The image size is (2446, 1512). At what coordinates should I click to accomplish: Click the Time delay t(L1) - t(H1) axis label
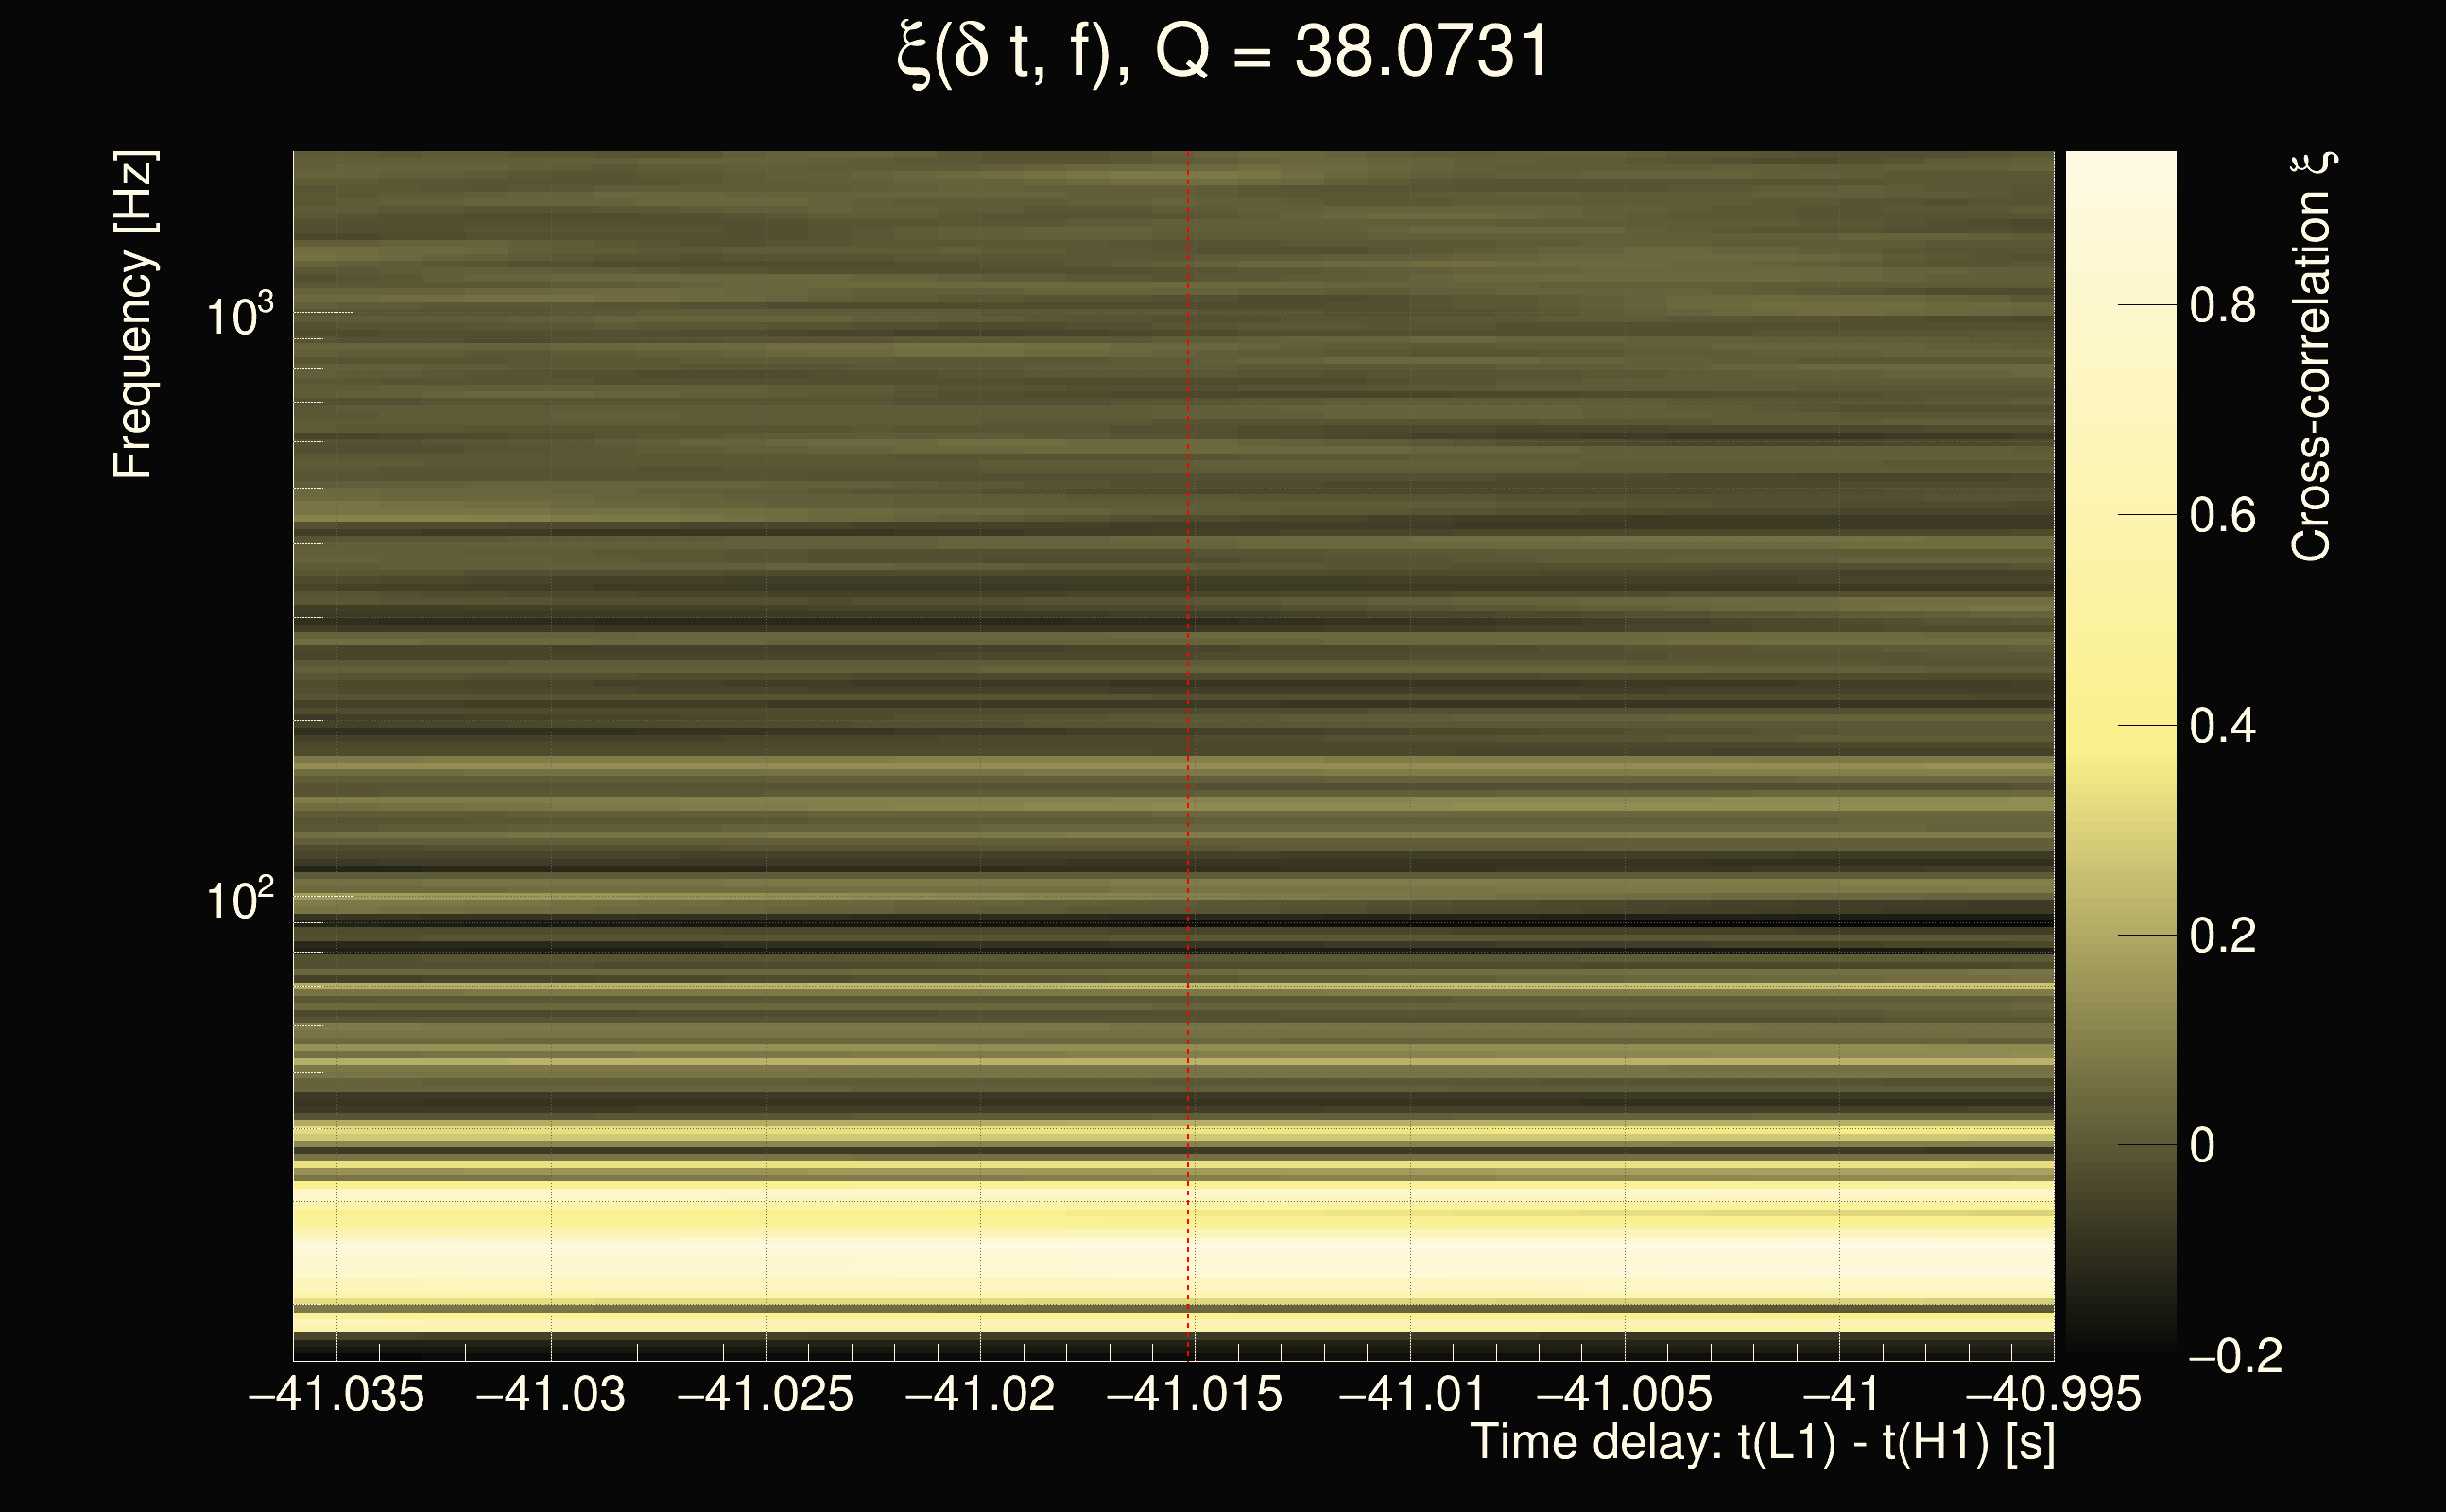[1762, 1442]
